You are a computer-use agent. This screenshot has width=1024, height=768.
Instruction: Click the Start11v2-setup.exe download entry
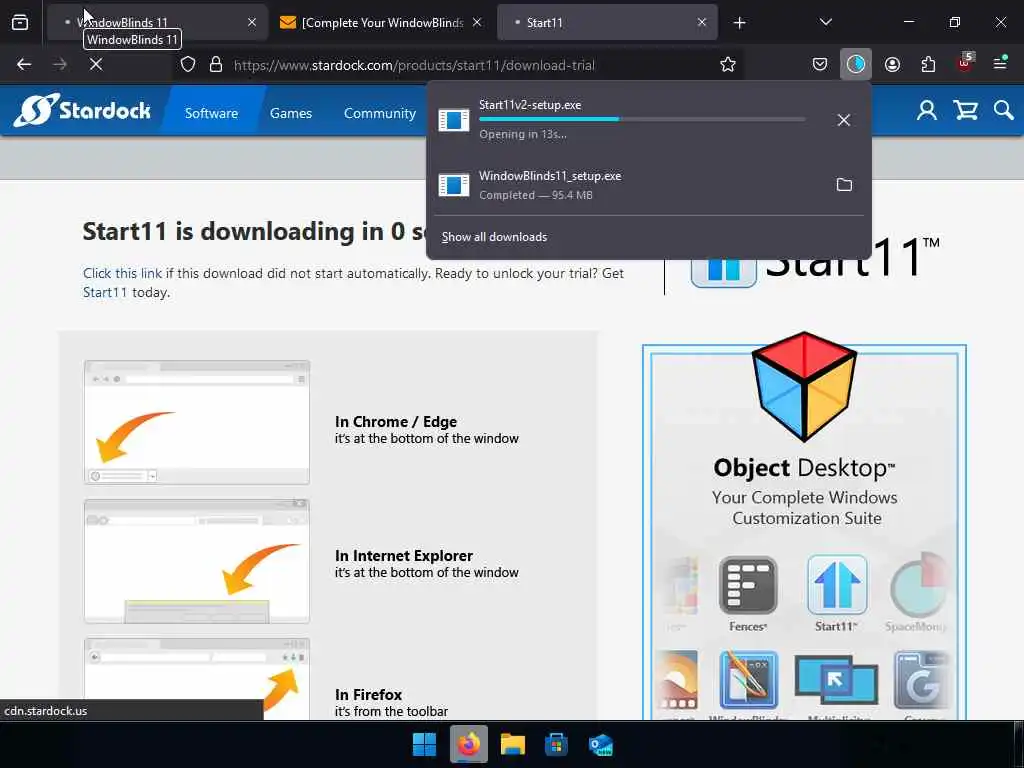point(627,120)
